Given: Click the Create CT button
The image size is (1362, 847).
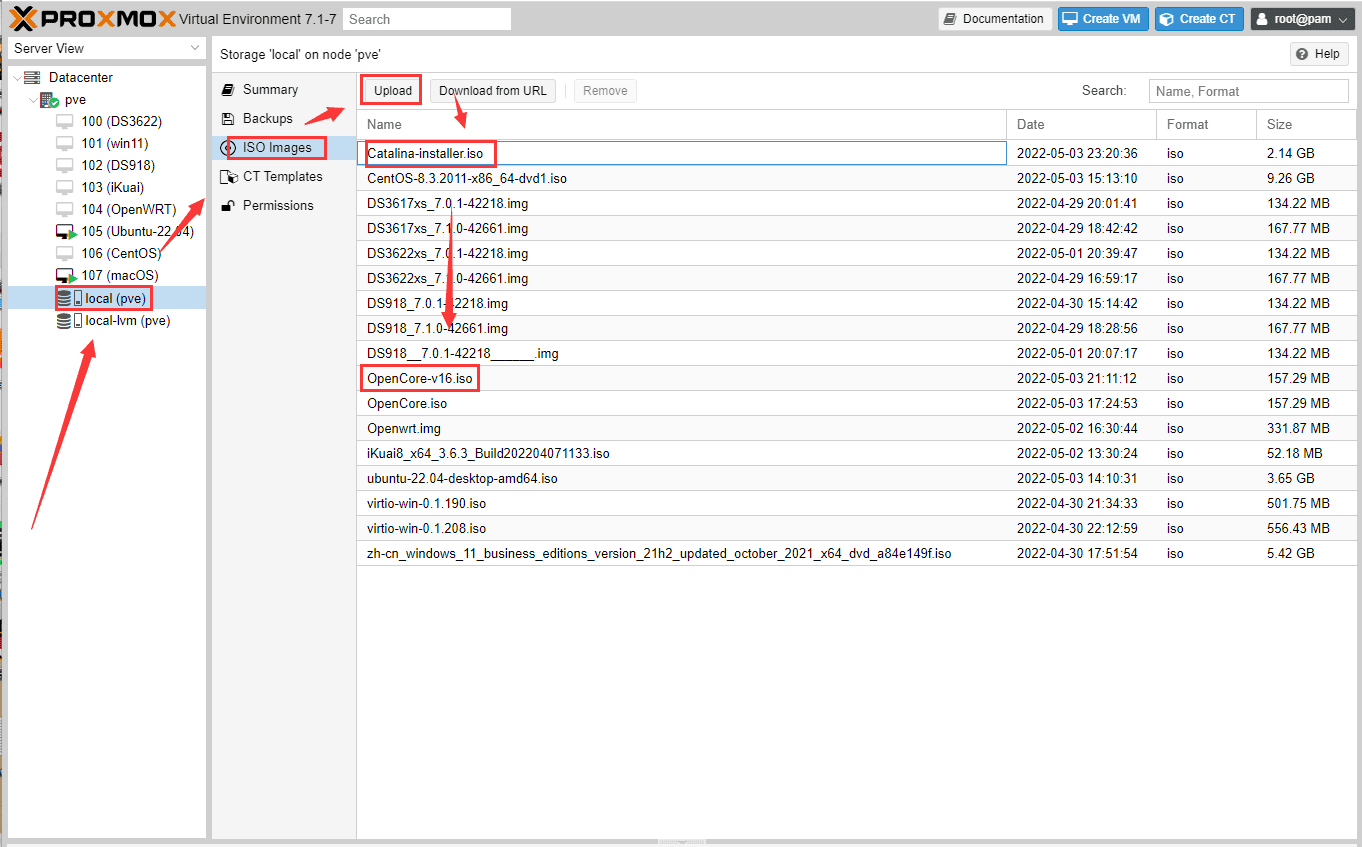Looking at the screenshot, I should (1199, 19).
